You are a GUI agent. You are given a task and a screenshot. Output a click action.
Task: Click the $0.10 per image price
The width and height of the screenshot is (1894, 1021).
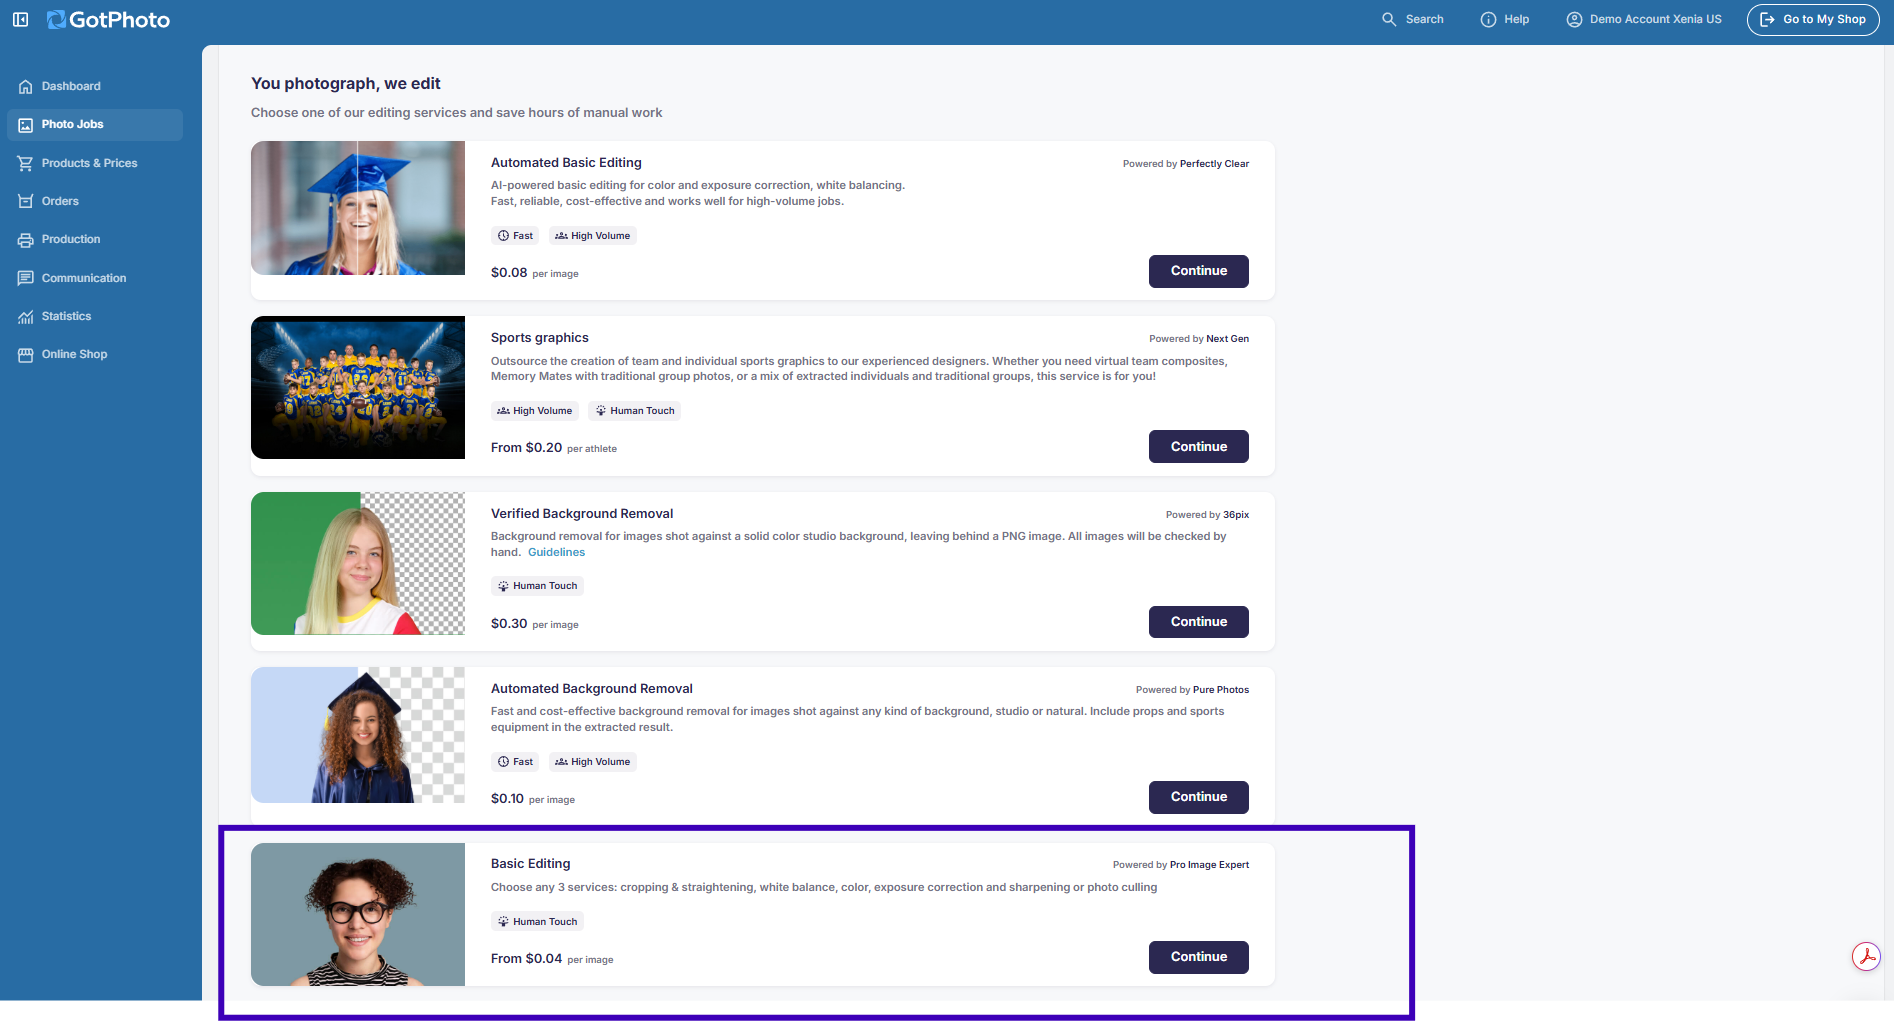pyautogui.click(x=533, y=799)
